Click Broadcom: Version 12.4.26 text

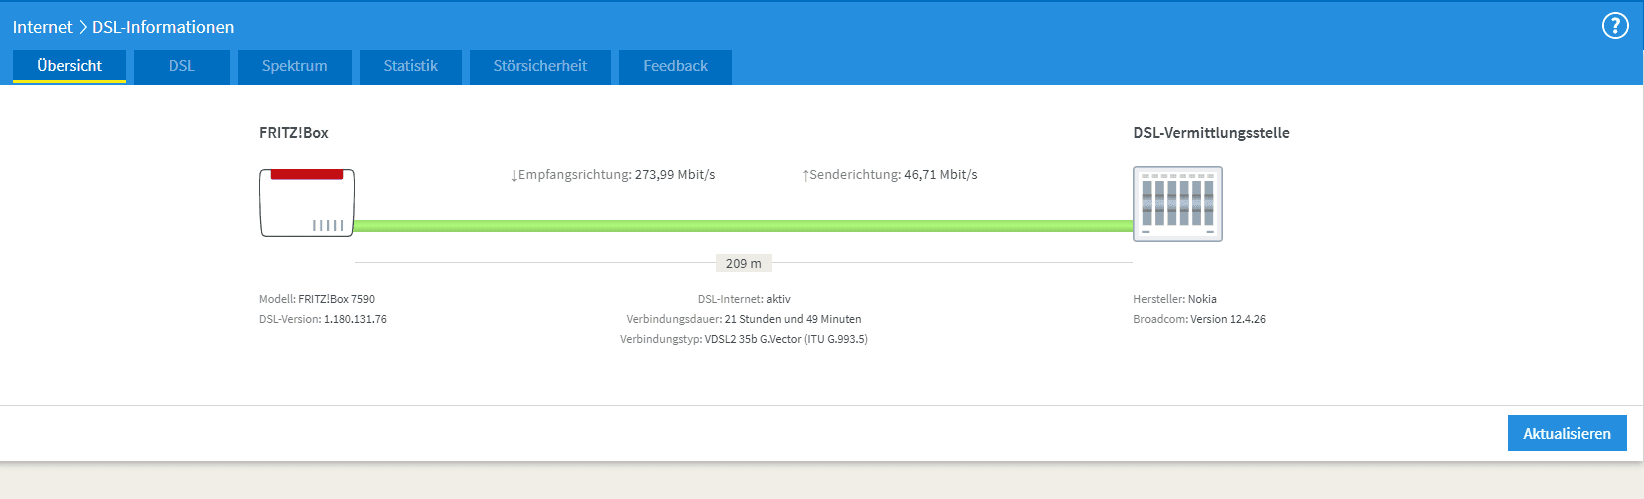pyautogui.click(x=1199, y=319)
